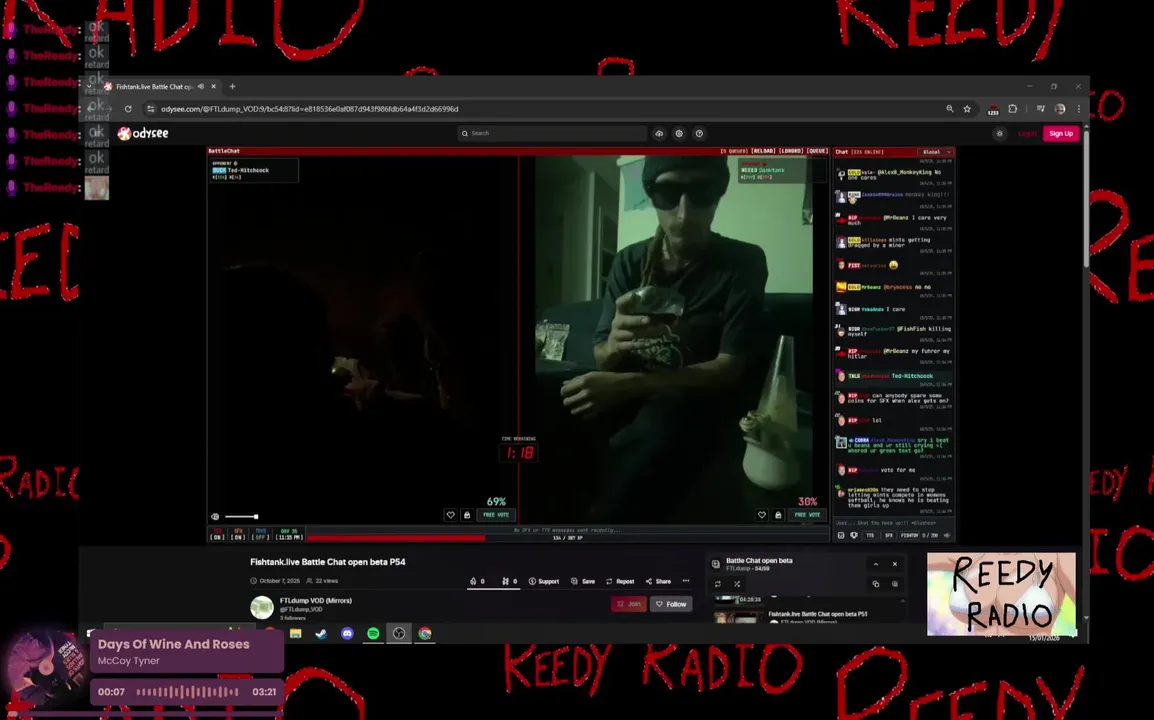Open site information icon in address bar
This screenshot has height=720, width=1154.
coord(150,109)
